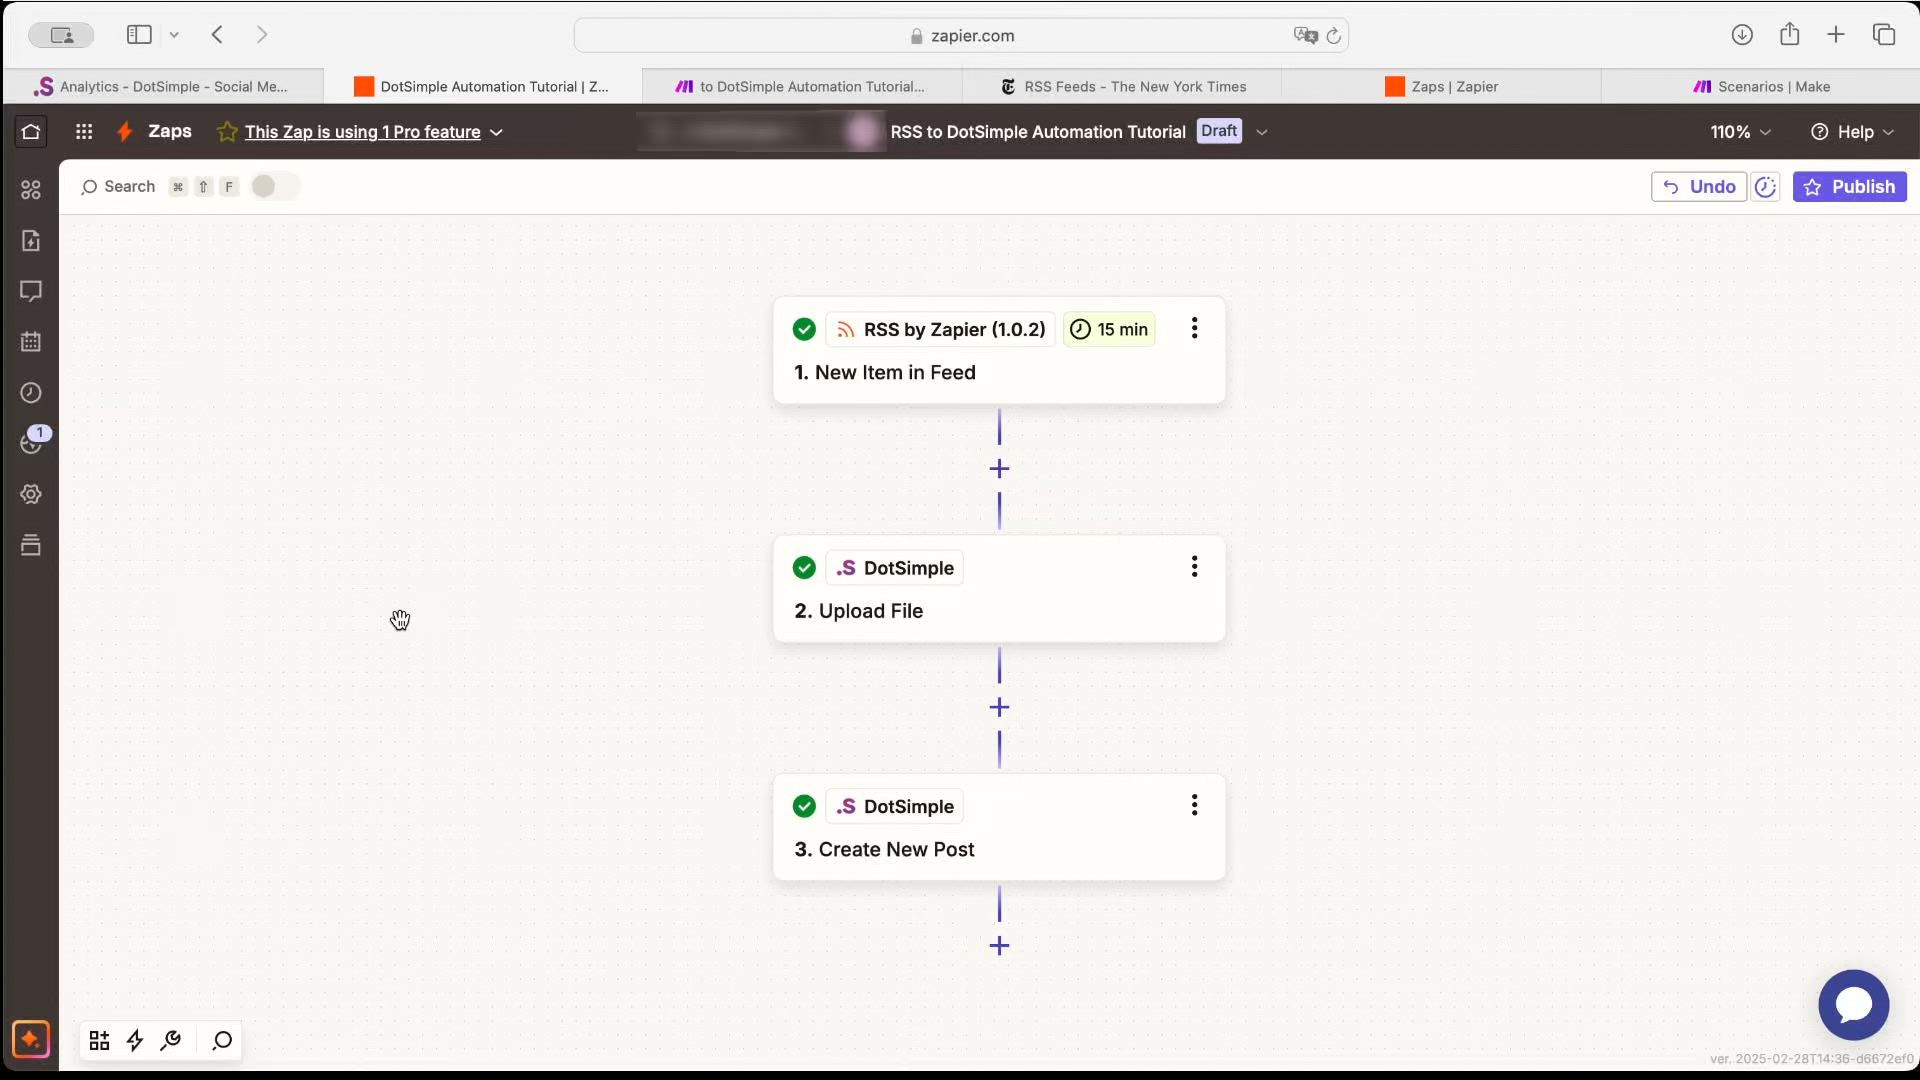
Task: Click the bottom toolbar wrench tool icon
Action: click(171, 1041)
